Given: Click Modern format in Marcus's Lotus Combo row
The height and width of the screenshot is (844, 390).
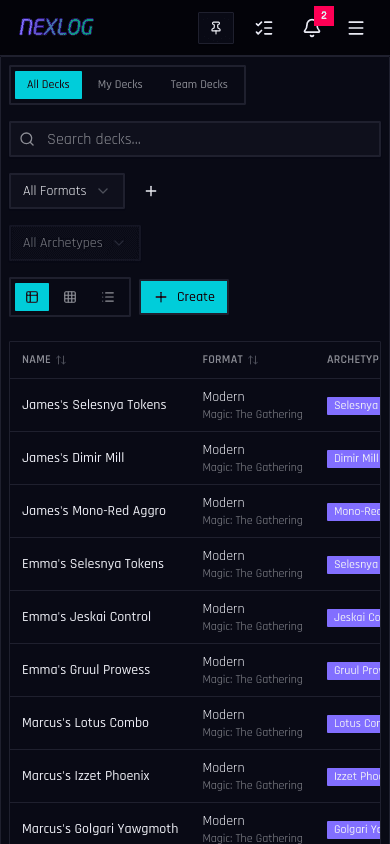Looking at the screenshot, I should coord(223,715).
